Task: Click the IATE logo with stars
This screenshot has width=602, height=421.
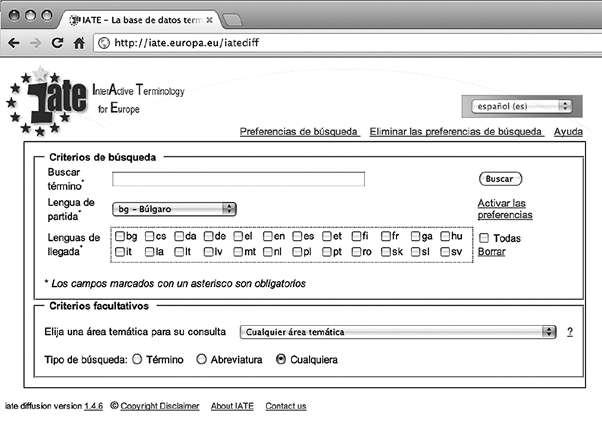Action: click(47, 101)
